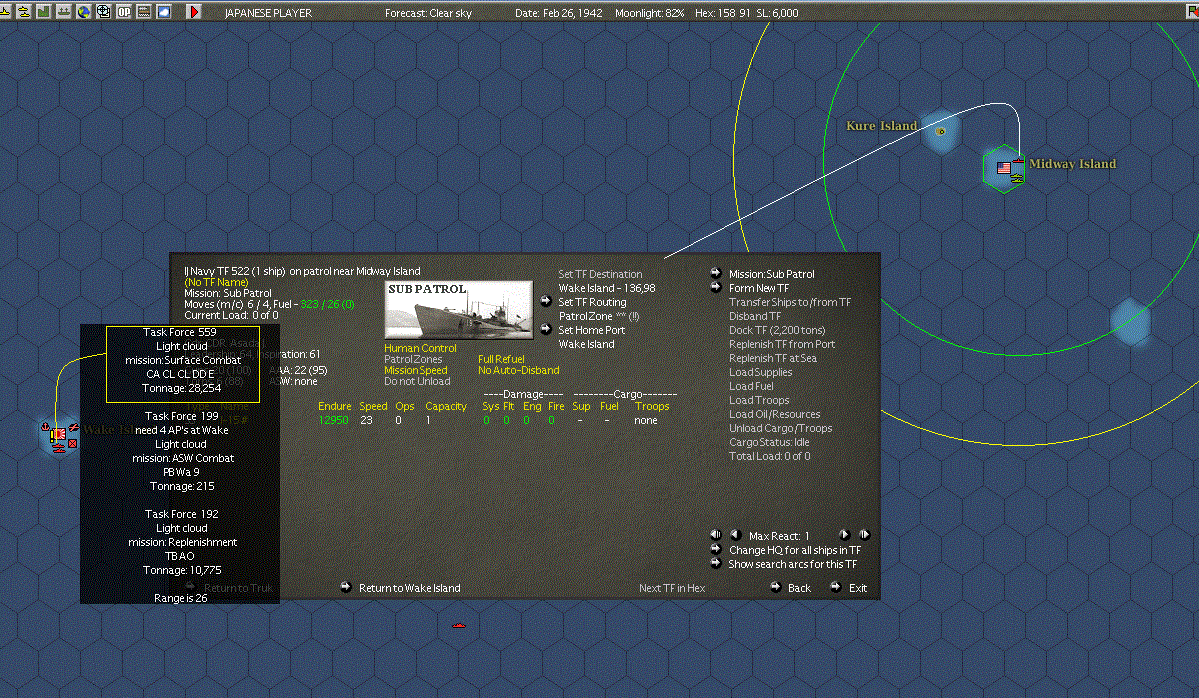This screenshot has width=1199, height=698.
Task: Click arrow icon beside Return to Wake Island
Action: (x=346, y=587)
